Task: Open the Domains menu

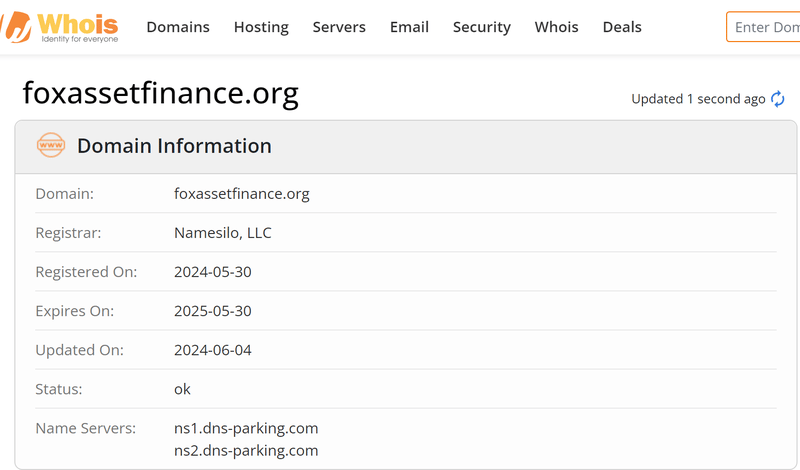Action: pos(178,27)
